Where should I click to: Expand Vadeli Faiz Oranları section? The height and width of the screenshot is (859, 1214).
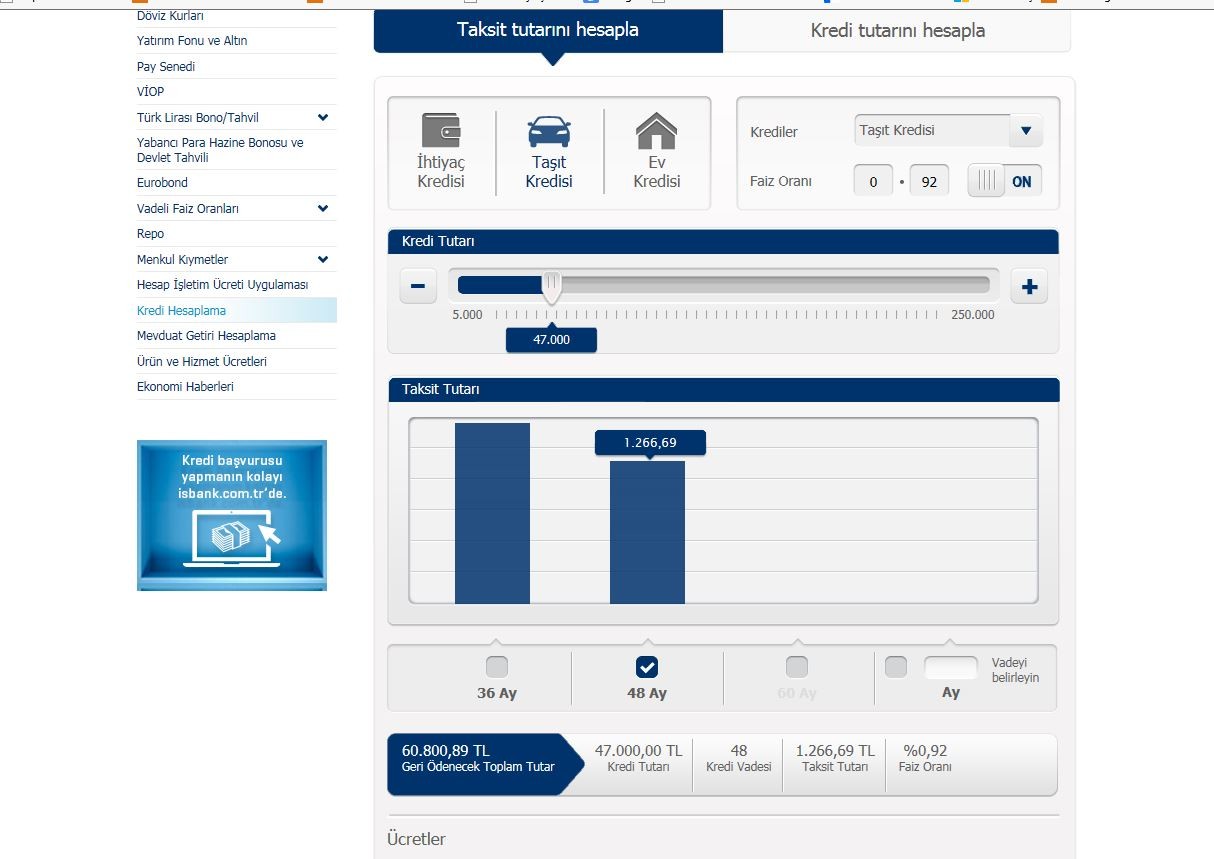(322, 208)
